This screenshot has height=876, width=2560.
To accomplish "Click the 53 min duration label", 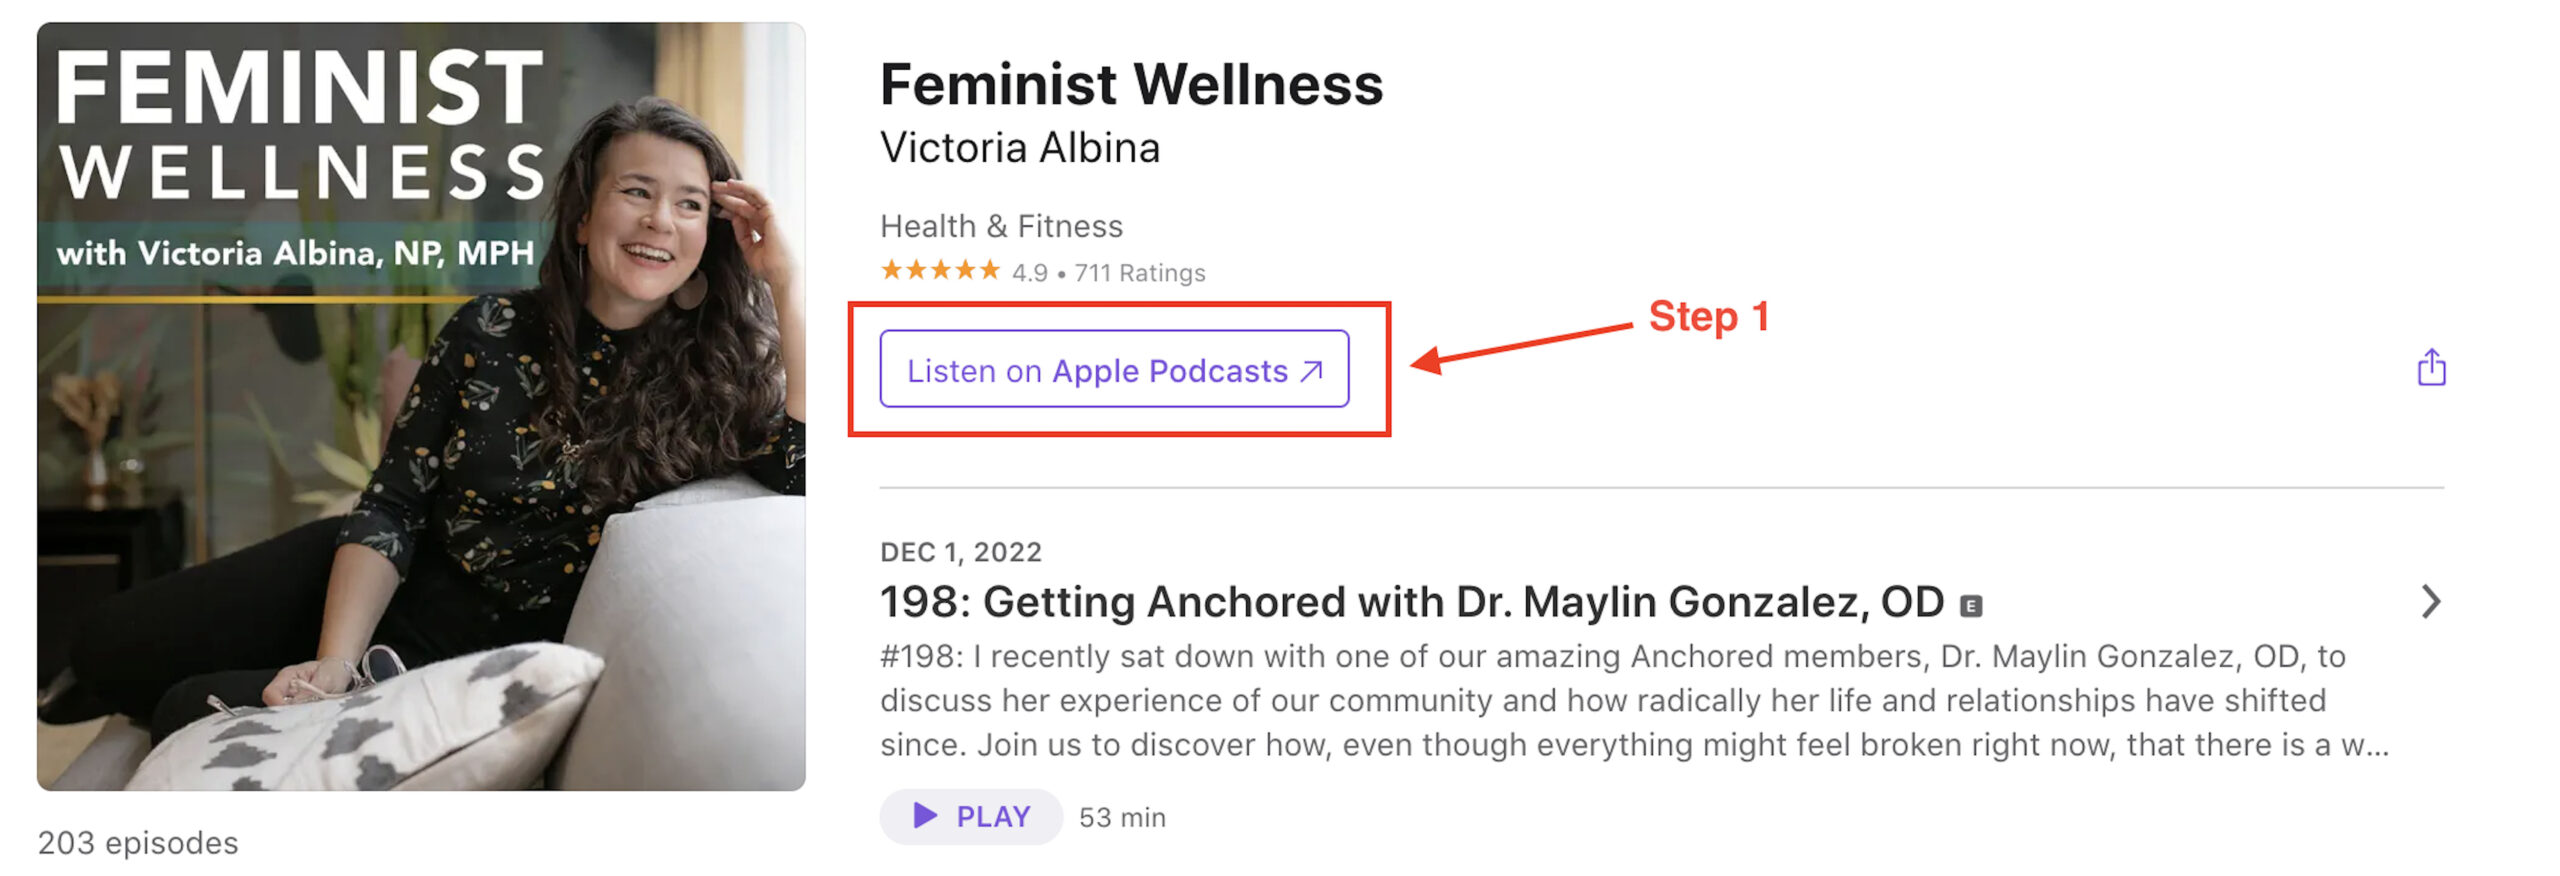I will coord(1122,818).
